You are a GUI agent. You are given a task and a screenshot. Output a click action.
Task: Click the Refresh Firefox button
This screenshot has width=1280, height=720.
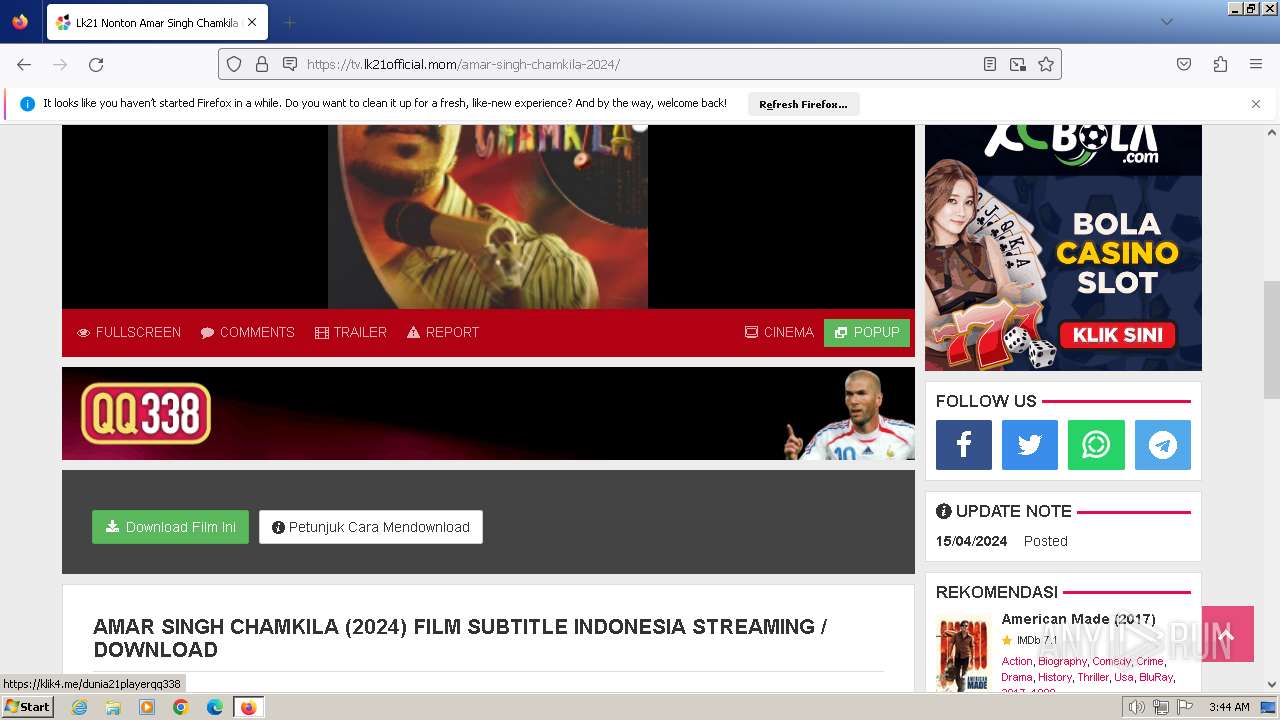(803, 104)
